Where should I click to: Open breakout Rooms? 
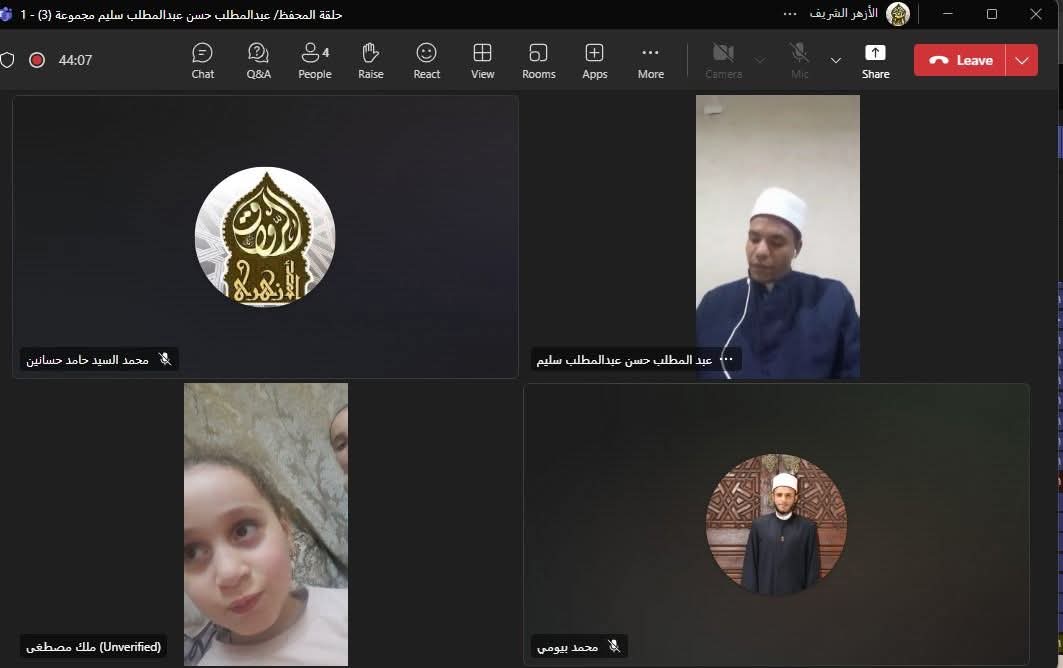point(538,60)
